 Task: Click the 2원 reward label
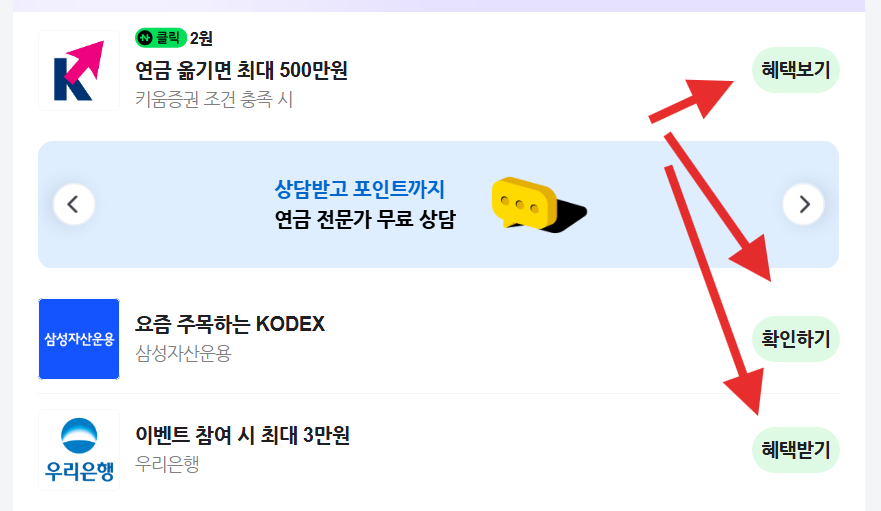[201, 38]
